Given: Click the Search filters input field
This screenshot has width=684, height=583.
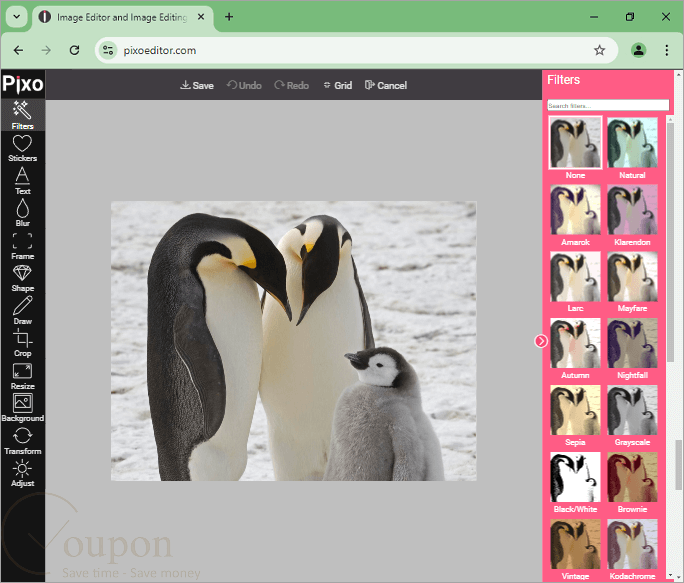Looking at the screenshot, I should [608, 105].
